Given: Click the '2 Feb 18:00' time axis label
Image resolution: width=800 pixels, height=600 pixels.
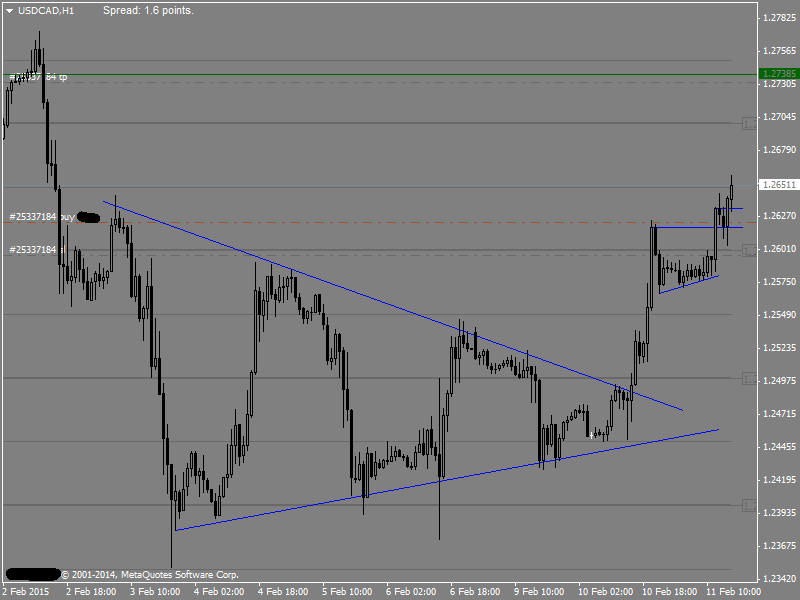Looking at the screenshot, I should (91, 592).
